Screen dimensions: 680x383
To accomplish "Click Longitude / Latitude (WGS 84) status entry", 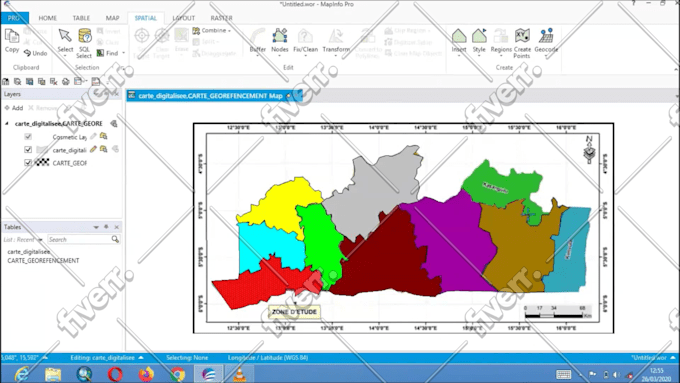I will click(x=268, y=358).
